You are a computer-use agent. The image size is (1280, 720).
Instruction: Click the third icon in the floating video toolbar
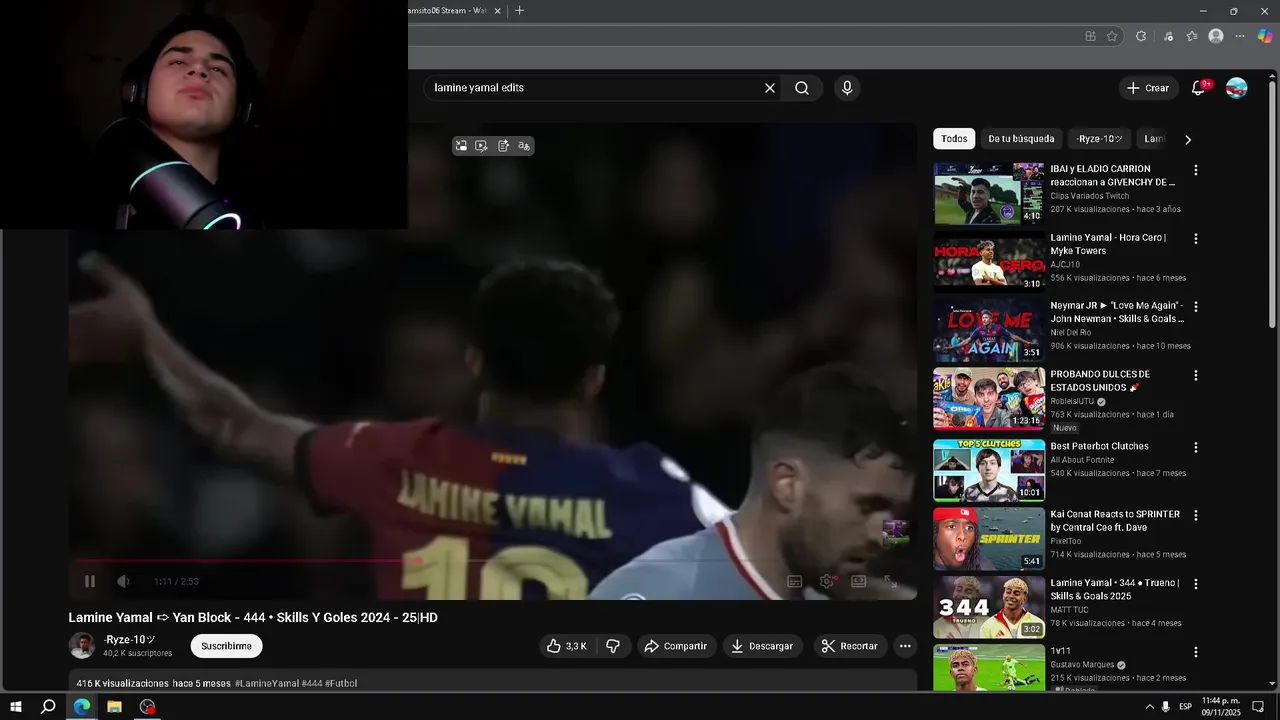(x=503, y=146)
